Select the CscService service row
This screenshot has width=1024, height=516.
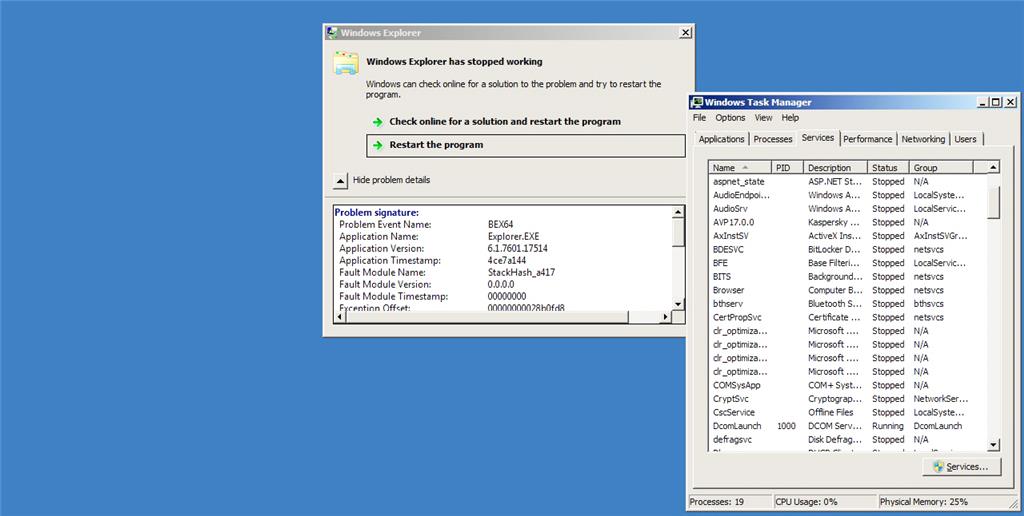pos(848,413)
